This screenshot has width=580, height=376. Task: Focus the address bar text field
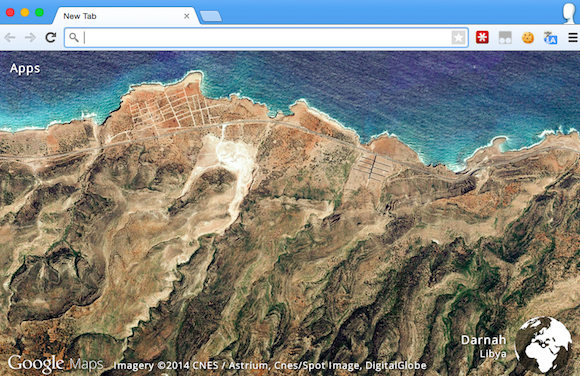click(266, 37)
